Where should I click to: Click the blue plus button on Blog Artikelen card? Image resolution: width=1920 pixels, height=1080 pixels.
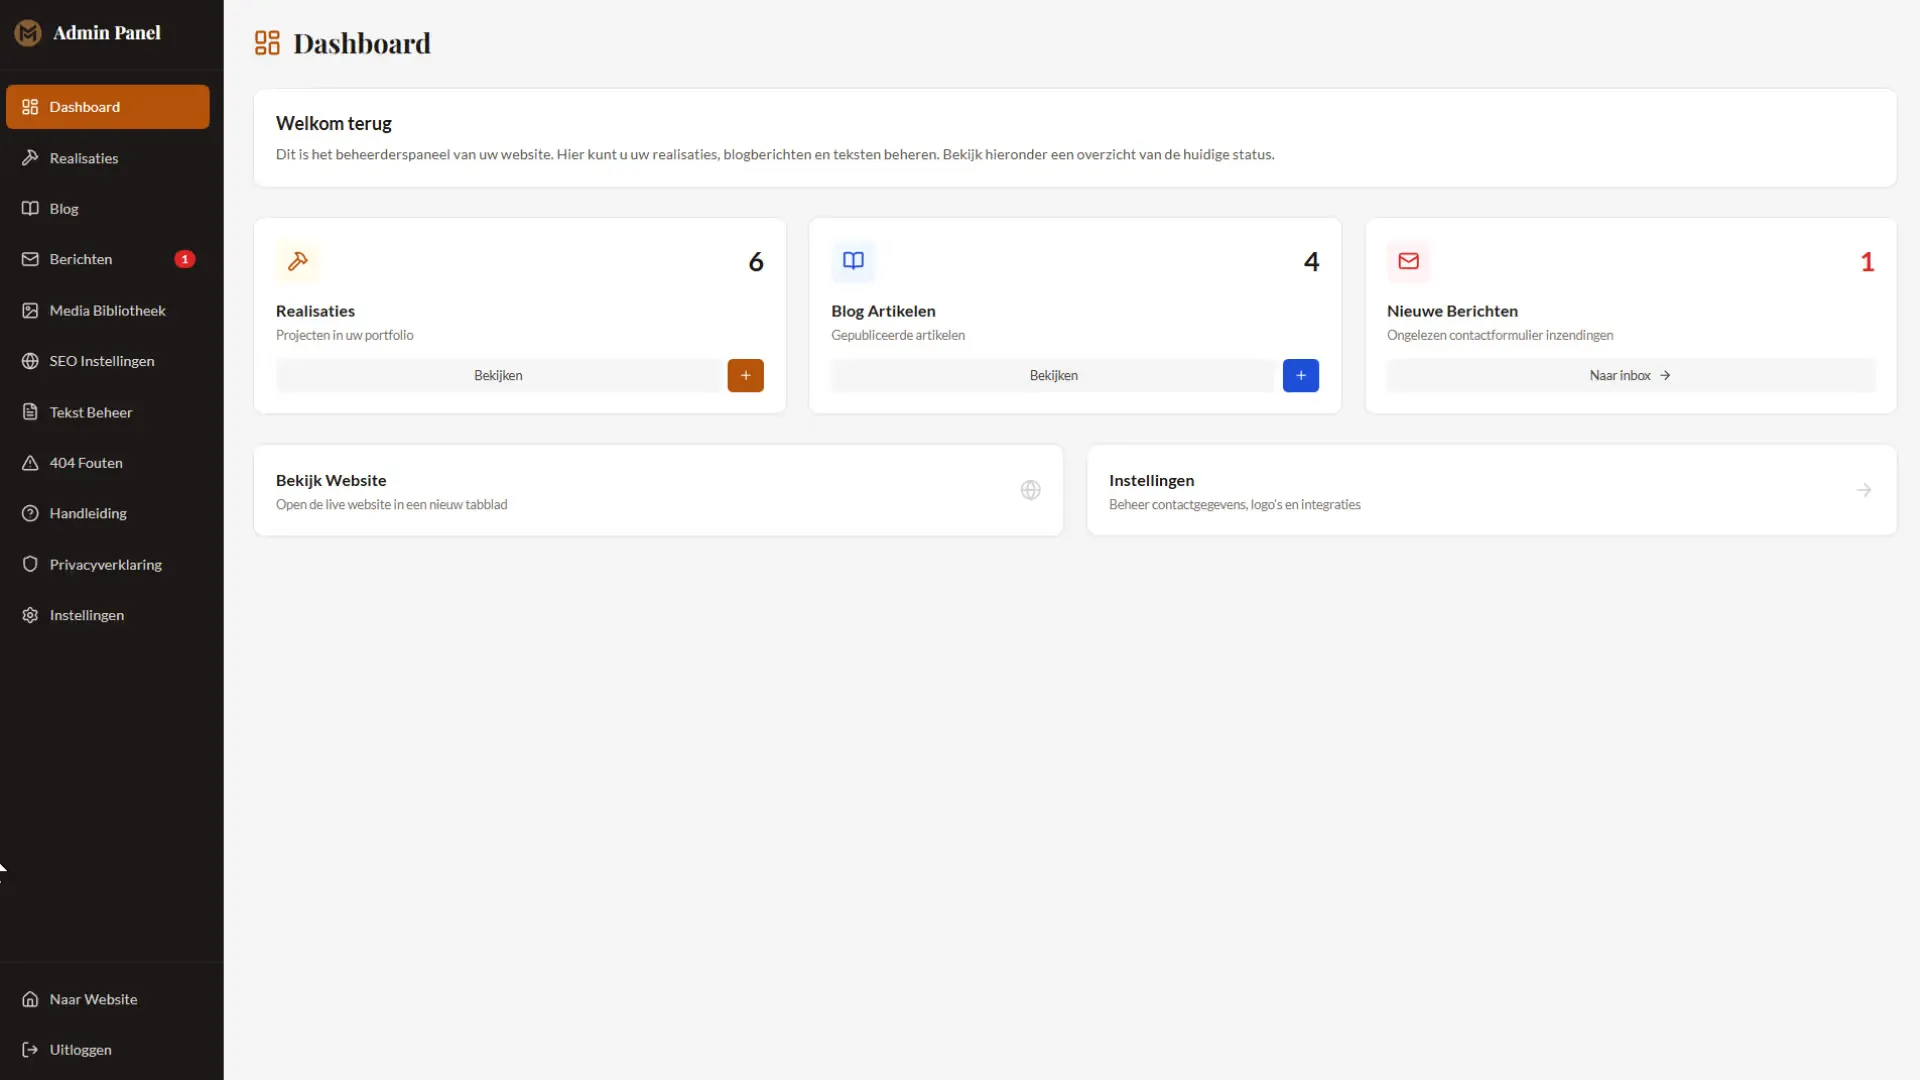pos(1300,376)
